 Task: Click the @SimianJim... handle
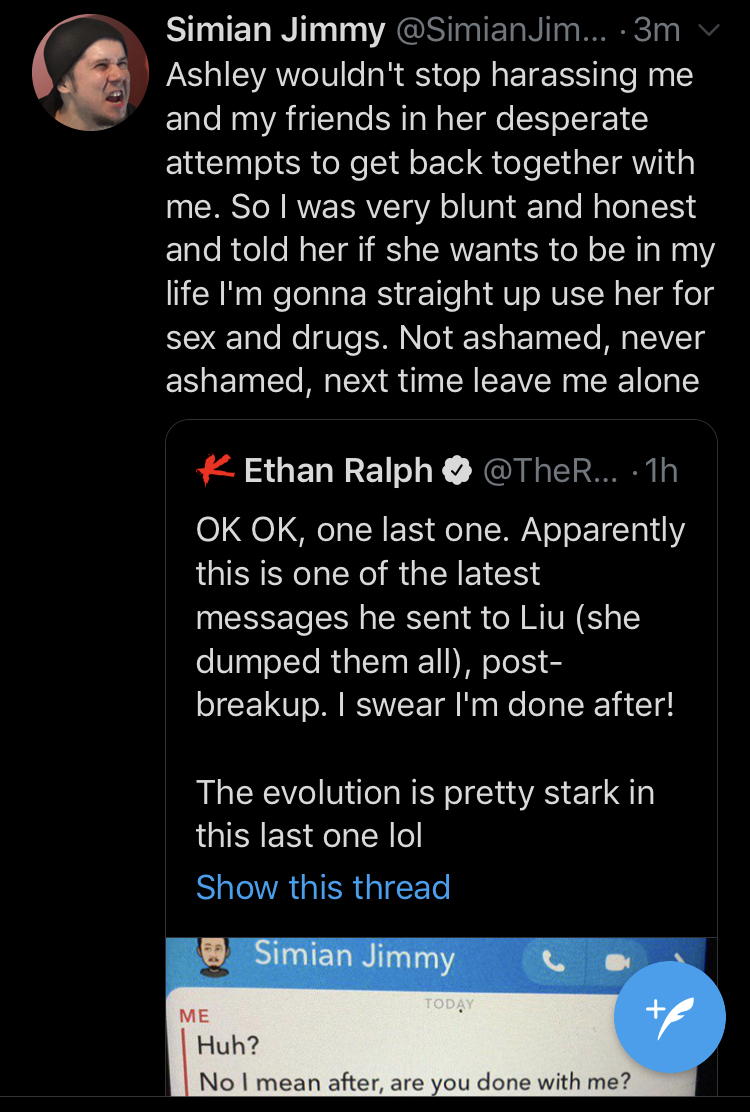coord(501,30)
